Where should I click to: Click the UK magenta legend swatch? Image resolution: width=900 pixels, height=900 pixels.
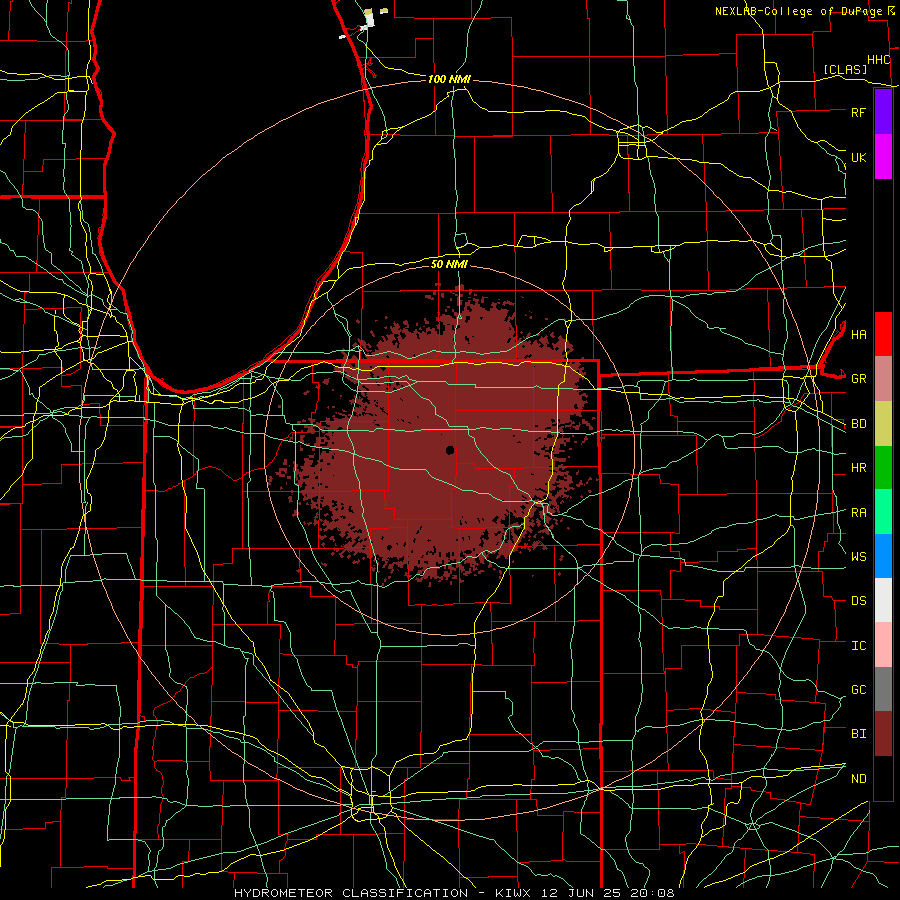[883, 157]
